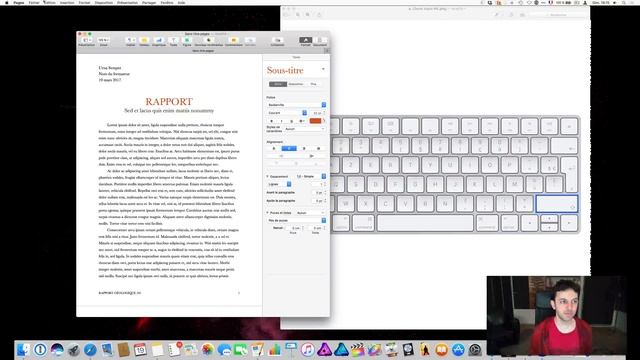Adjust the Après le paragraphe stepper
This screenshot has height=360, width=640.
(x=325, y=201)
